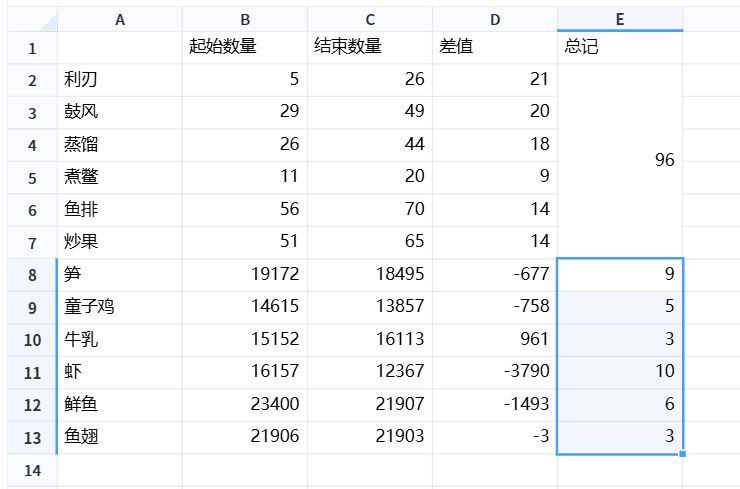The width and height of the screenshot is (740, 489).
Task: Select the cell labeled 利刃
Action: [x=120, y=80]
